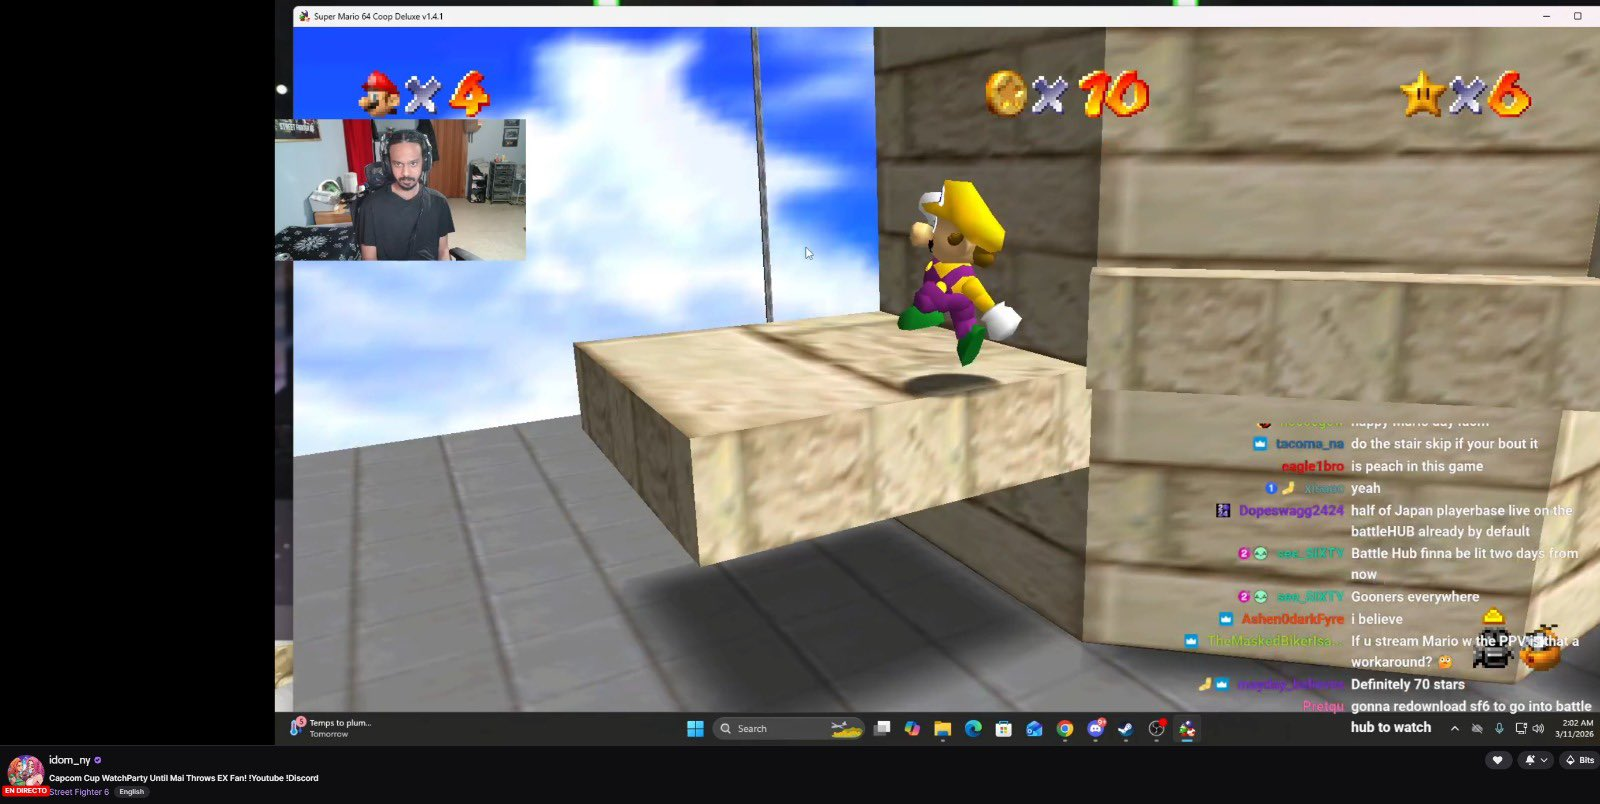Open the volume tray icon
This screenshot has height=804, width=1600.
tap(1538, 729)
